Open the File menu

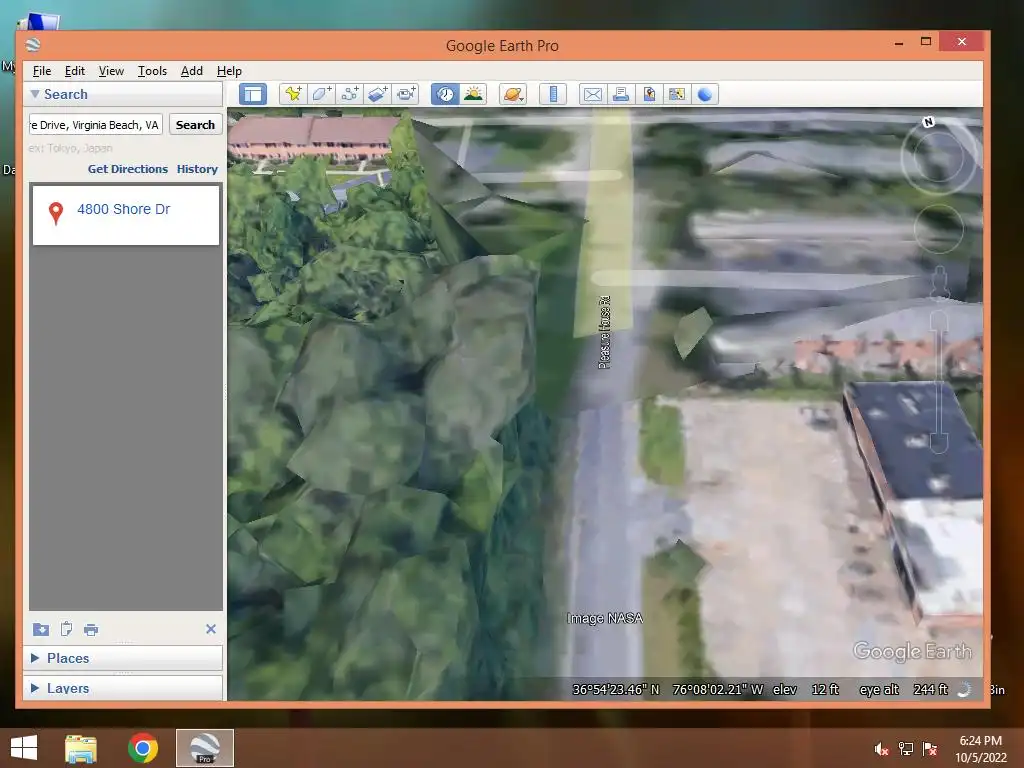[x=42, y=71]
